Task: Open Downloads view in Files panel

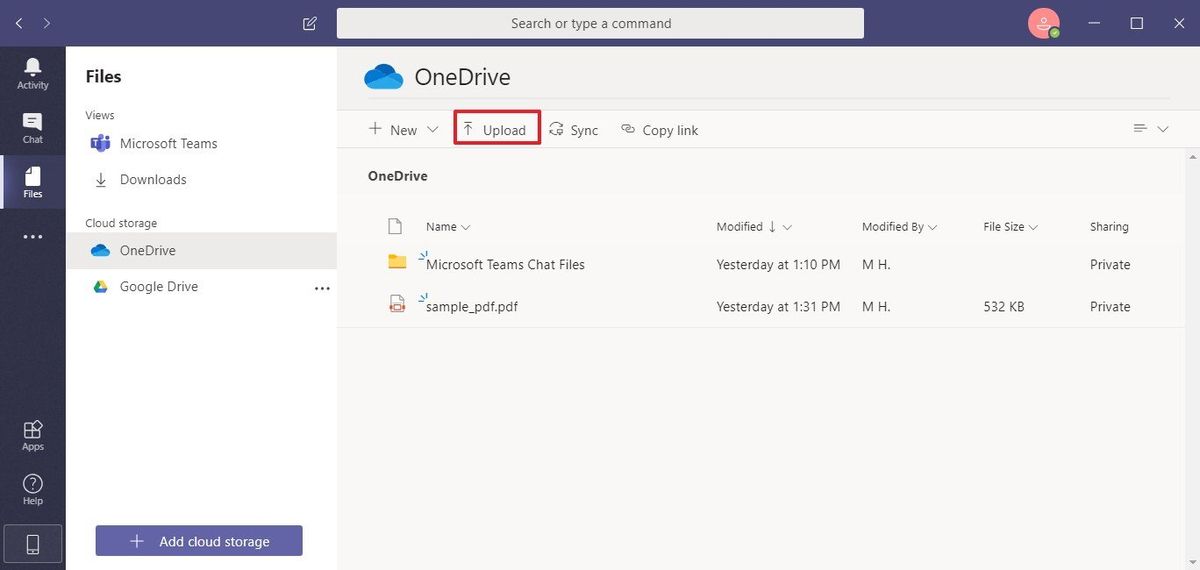Action: click(153, 180)
